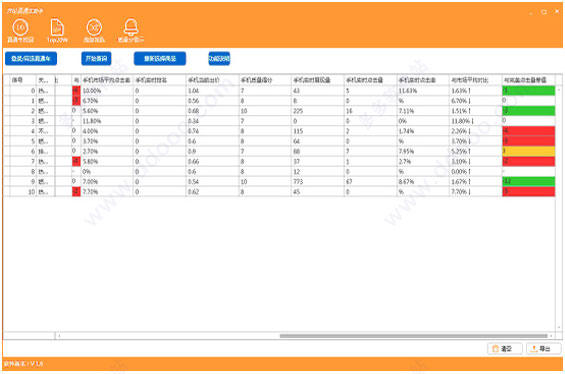This screenshot has height=374, width=565.
Task: Click the left arrow of horizontal scrollbar
Action: (59, 336)
